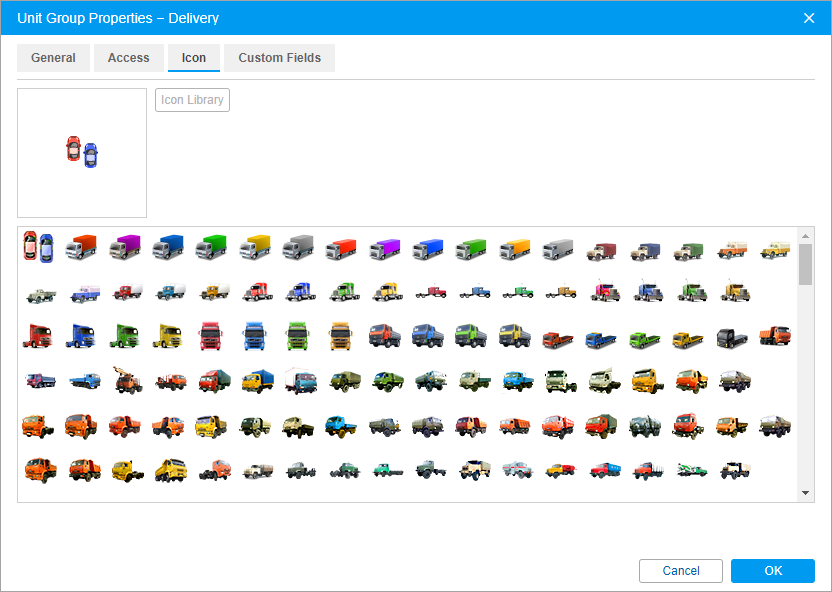Viewport: 832px width, 592px height.
Task: Cancel the unit group properties dialog
Action: (681, 571)
